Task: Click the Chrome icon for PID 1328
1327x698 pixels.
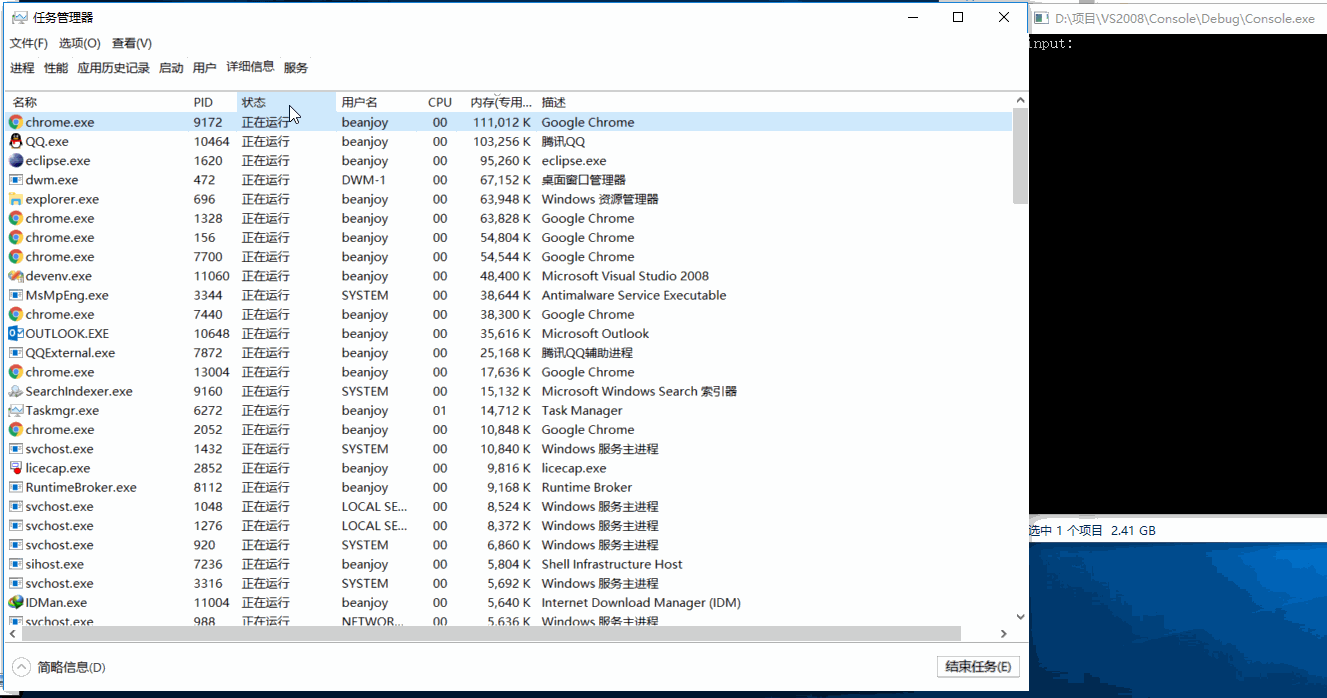Action: 16,218
